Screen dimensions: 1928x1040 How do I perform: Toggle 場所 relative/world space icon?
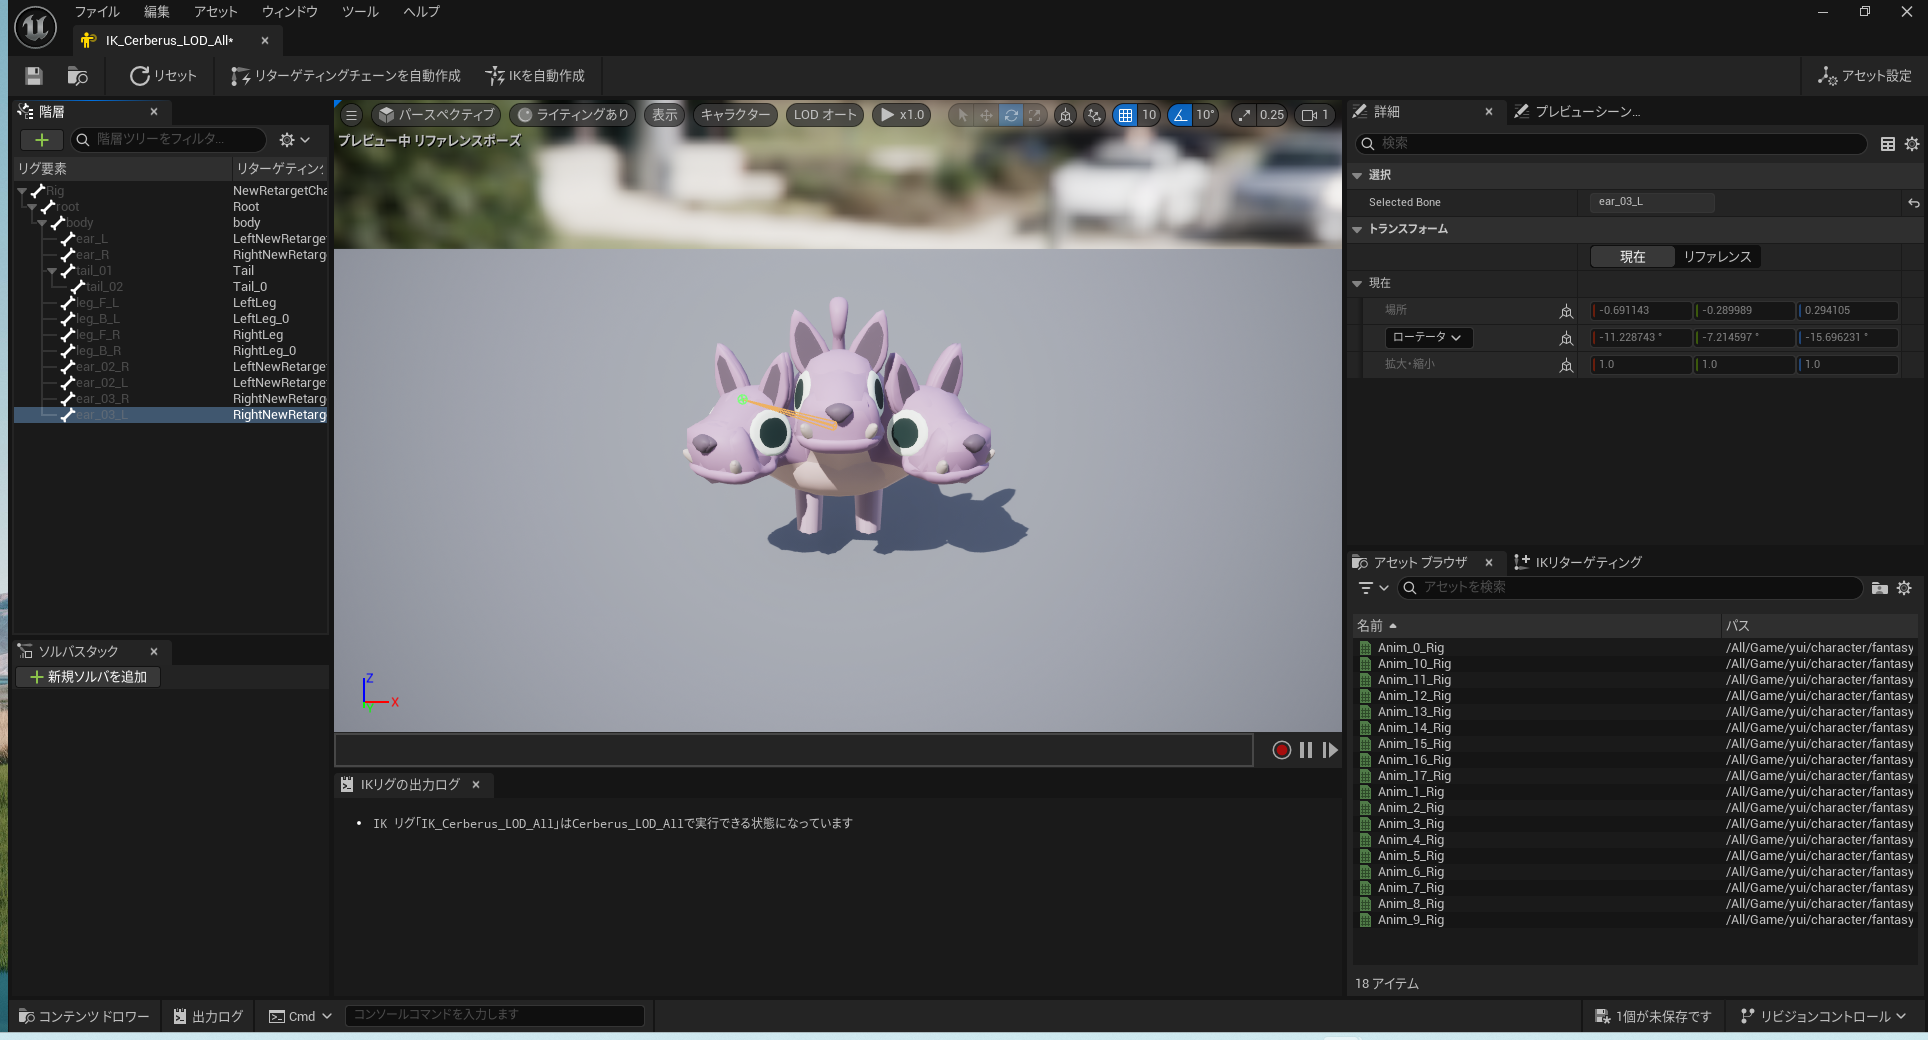pyautogui.click(x=1566, y=311)
